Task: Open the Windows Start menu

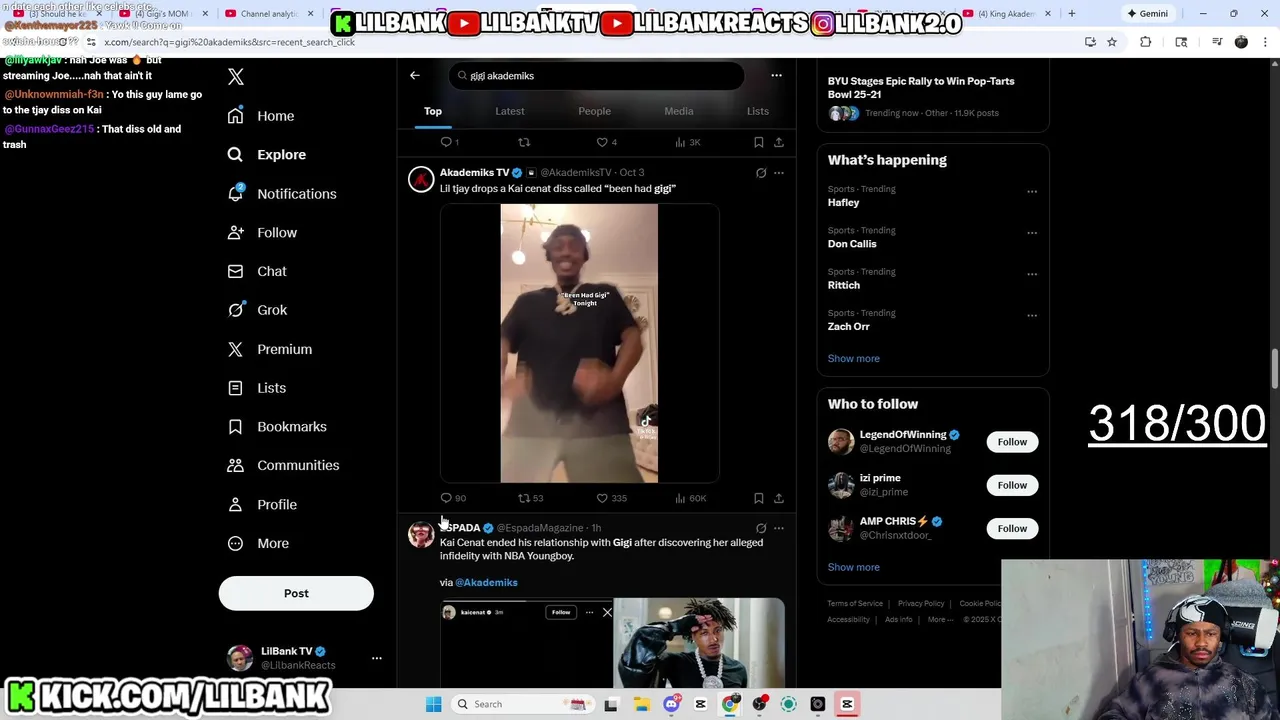Action: [433, 704]
